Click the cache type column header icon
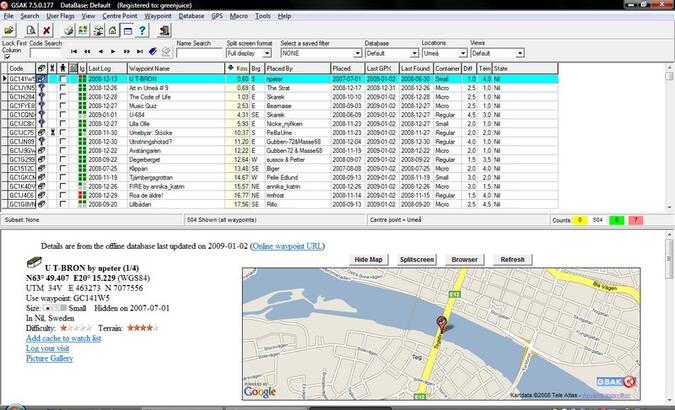 (x=41, y=68)
